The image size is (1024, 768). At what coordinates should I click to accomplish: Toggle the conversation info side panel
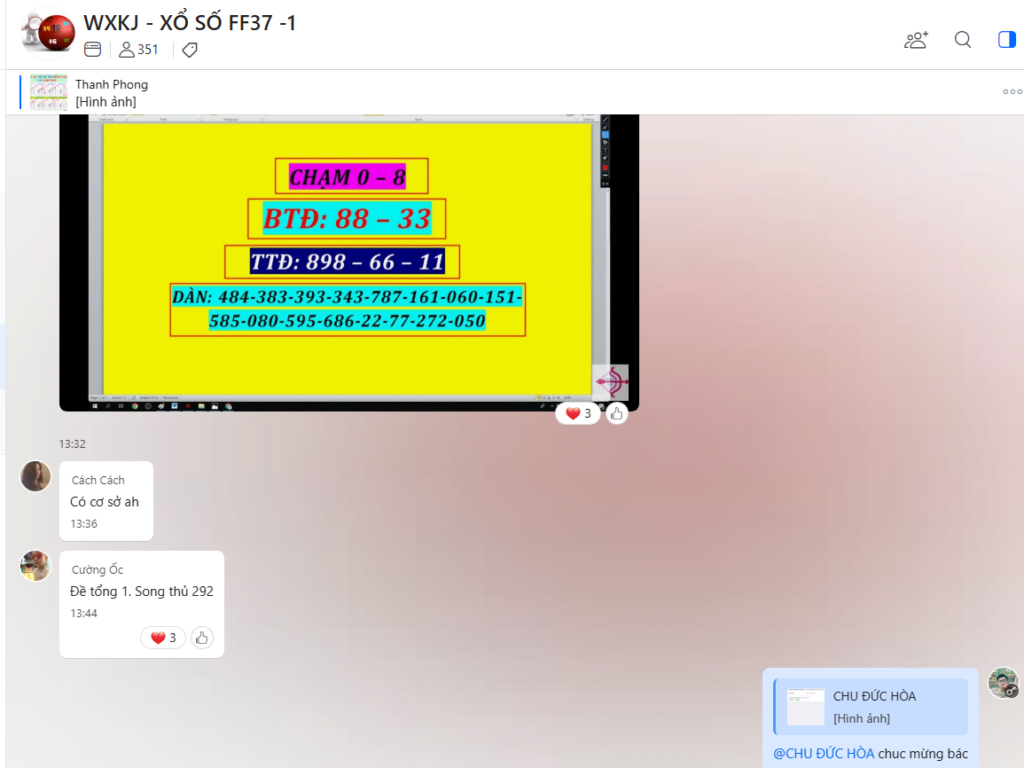(1006, 39)
